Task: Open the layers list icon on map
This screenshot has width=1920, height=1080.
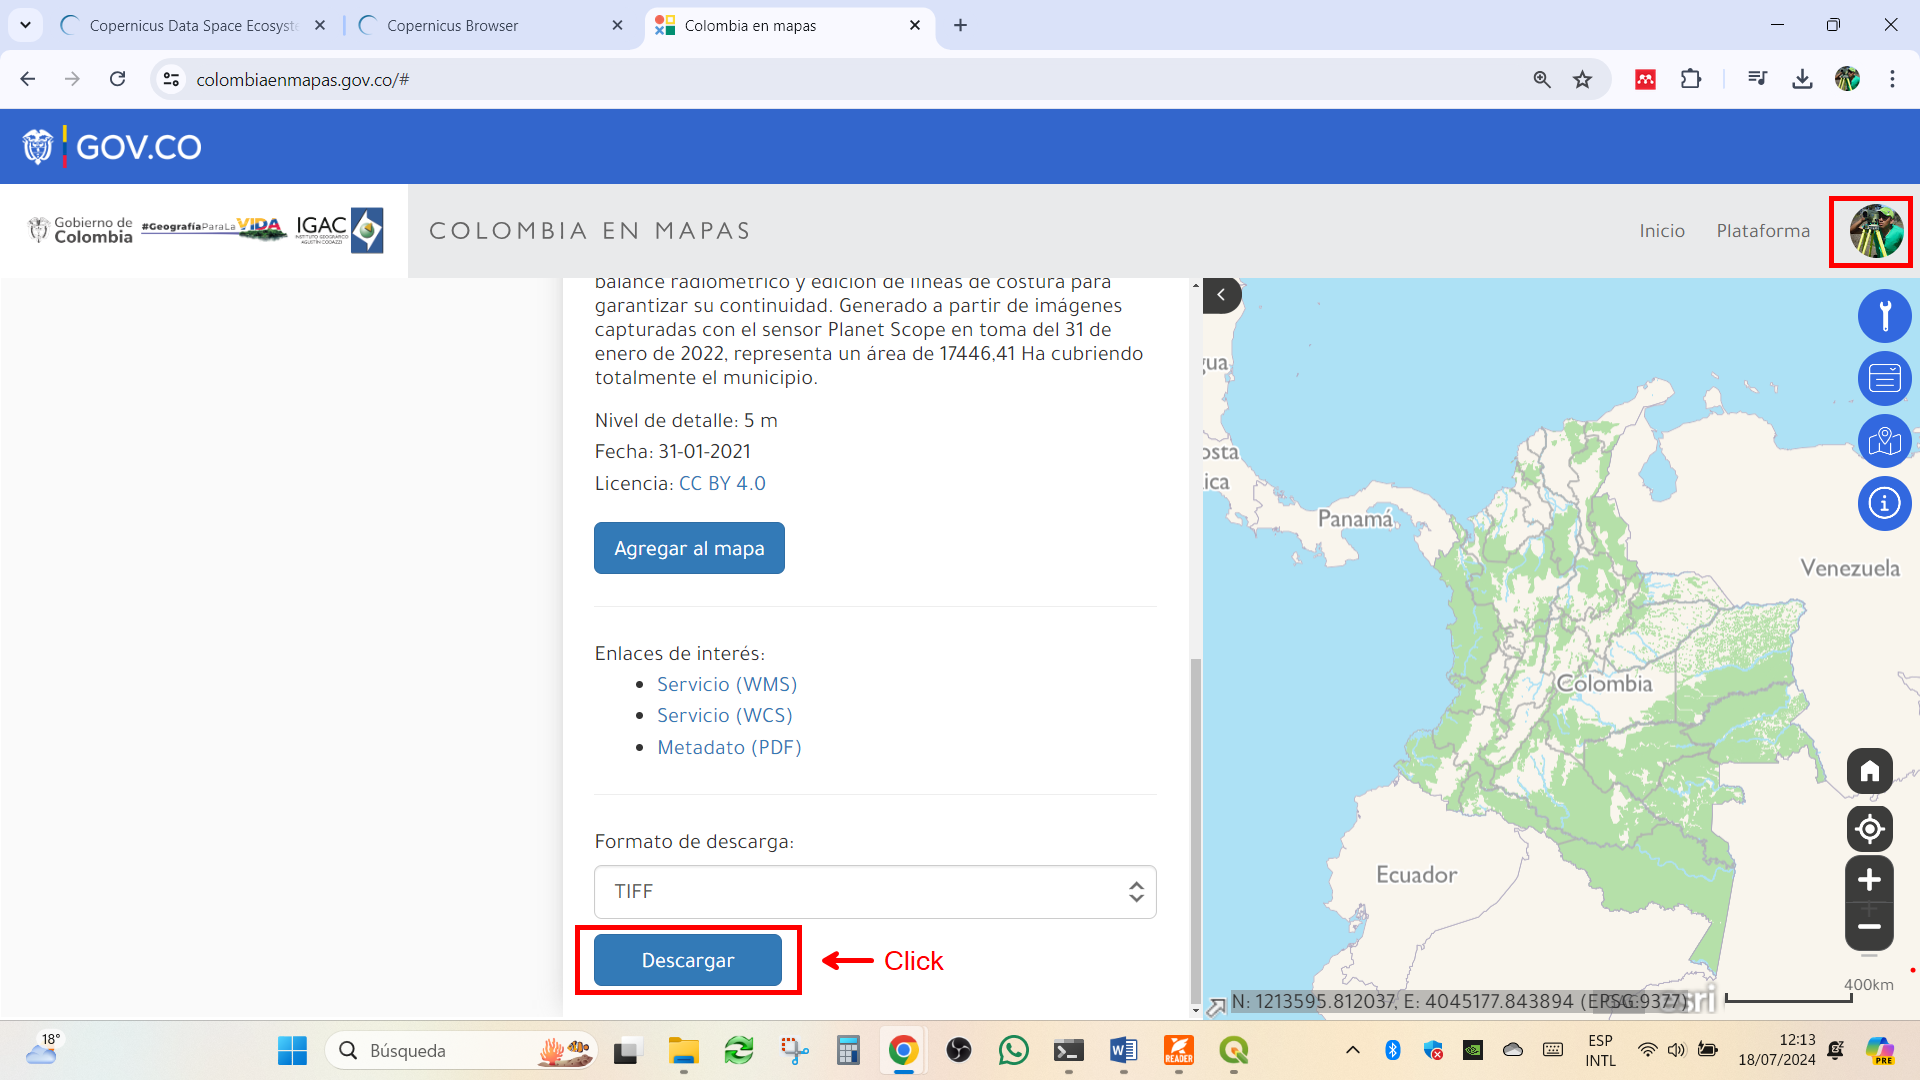Action: pyautogui.click(x=1884, y=378)
